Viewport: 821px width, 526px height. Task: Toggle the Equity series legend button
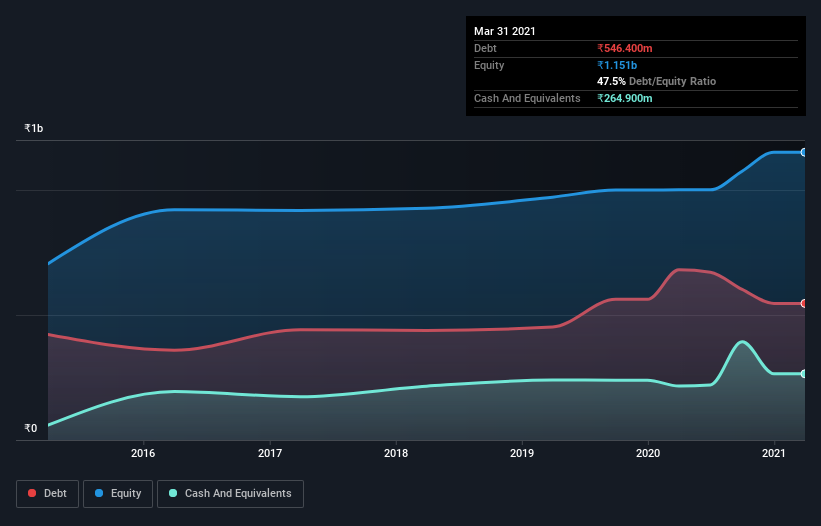click(118, 494)
